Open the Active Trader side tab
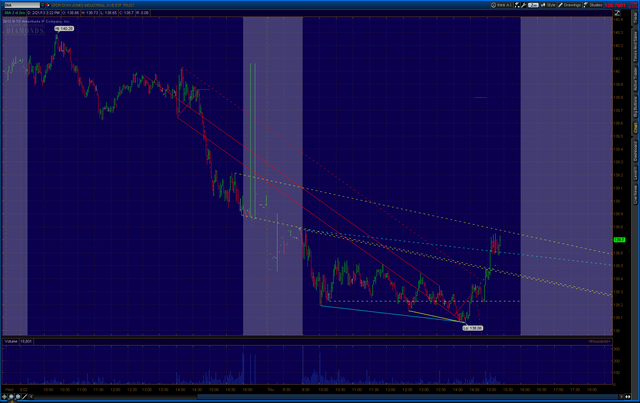The image size is (640, 403). point(635,79)
